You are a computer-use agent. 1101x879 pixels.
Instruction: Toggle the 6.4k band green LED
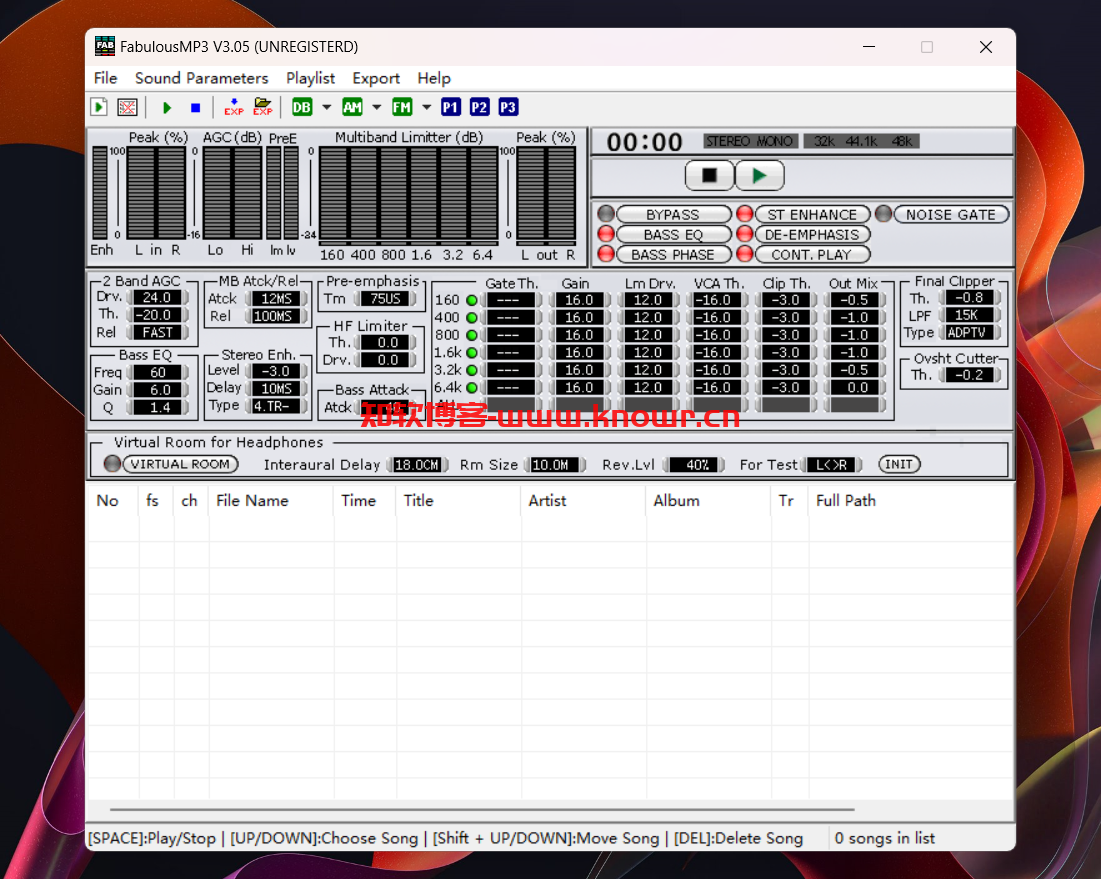(x=472, y=388)
